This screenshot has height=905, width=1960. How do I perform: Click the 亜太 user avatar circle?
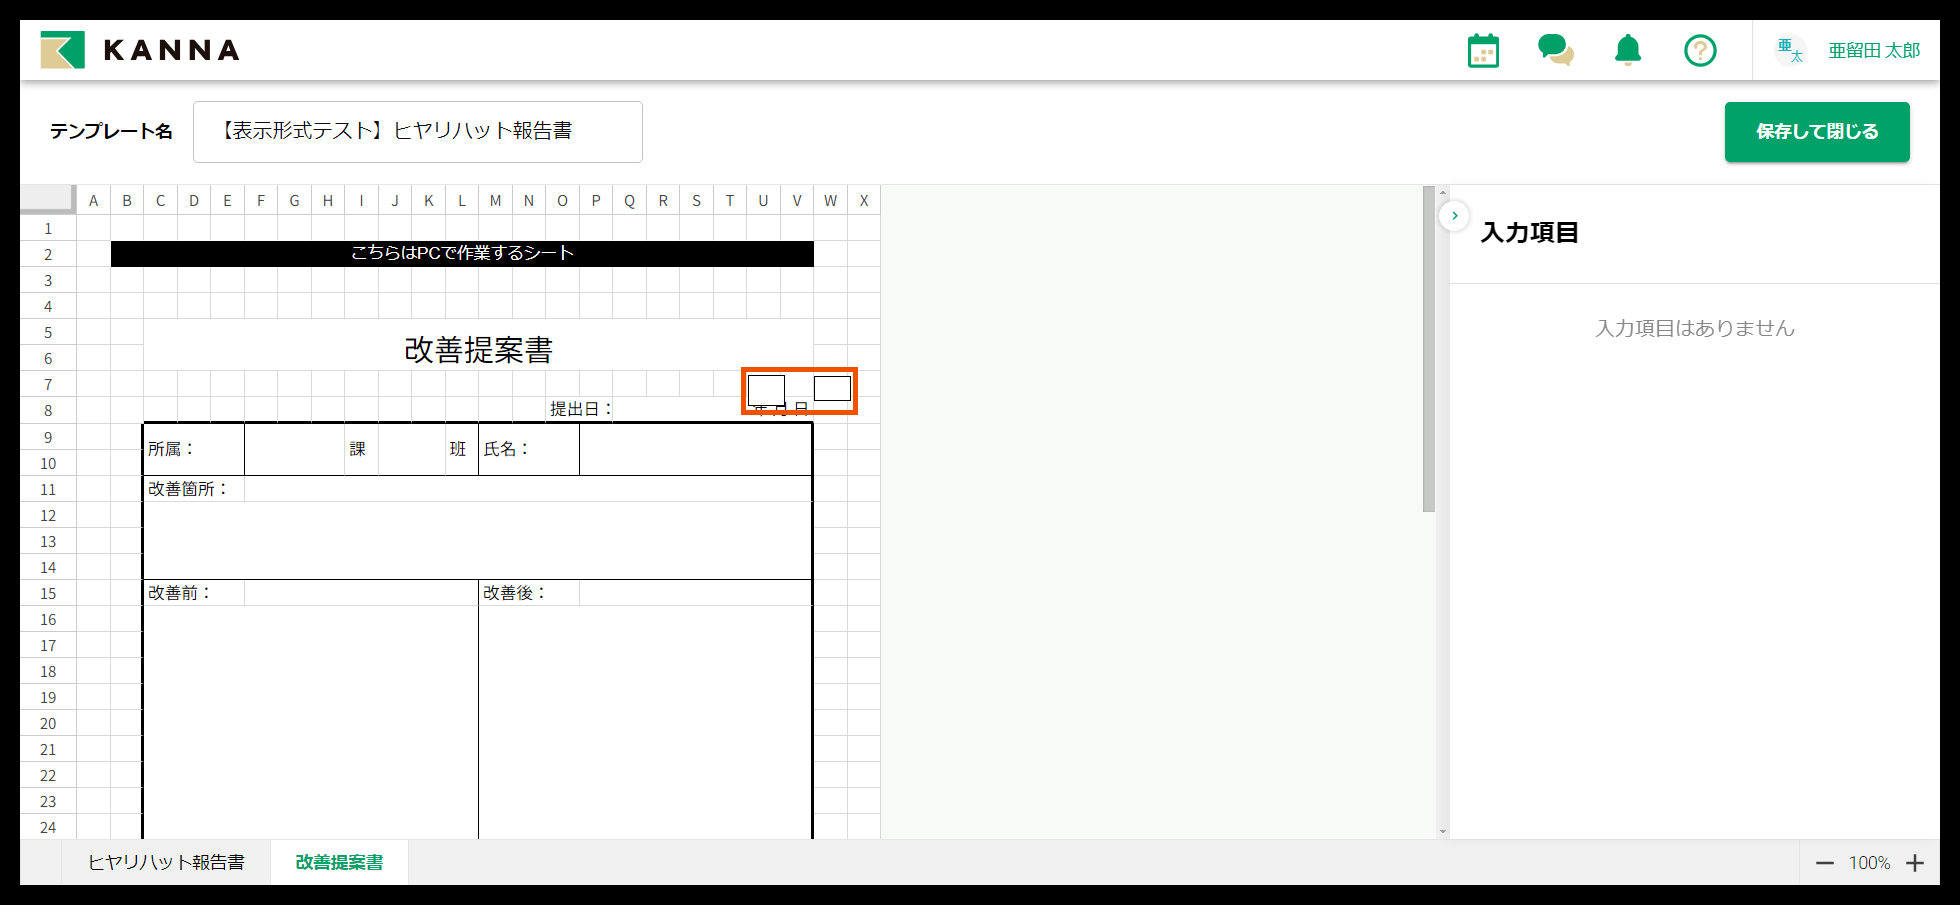(1790, 49)
